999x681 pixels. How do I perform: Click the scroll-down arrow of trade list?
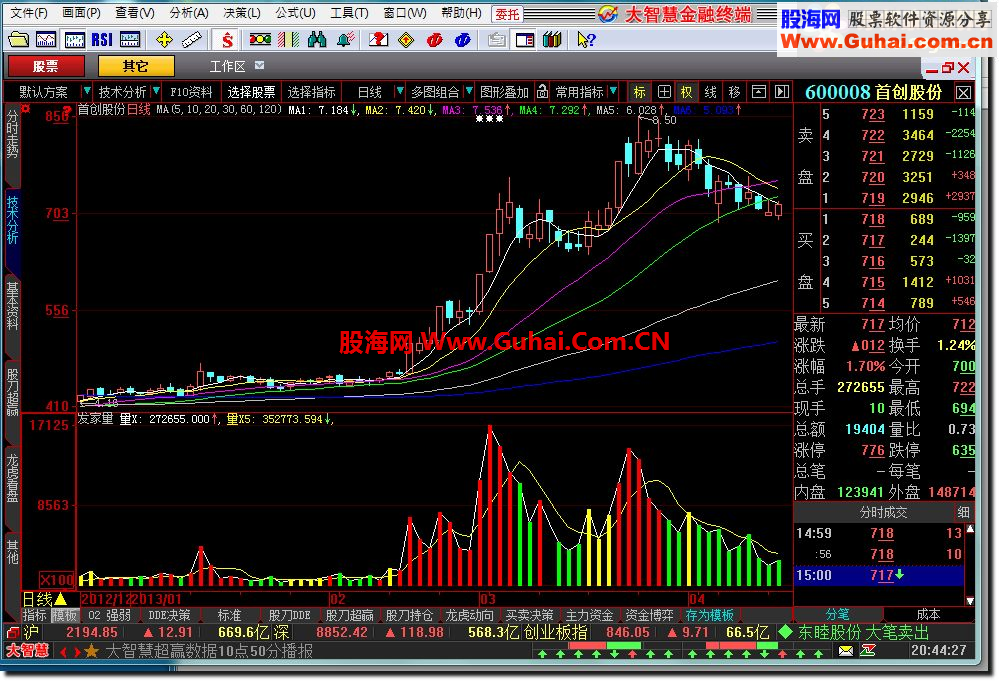[x=970, y=600]
